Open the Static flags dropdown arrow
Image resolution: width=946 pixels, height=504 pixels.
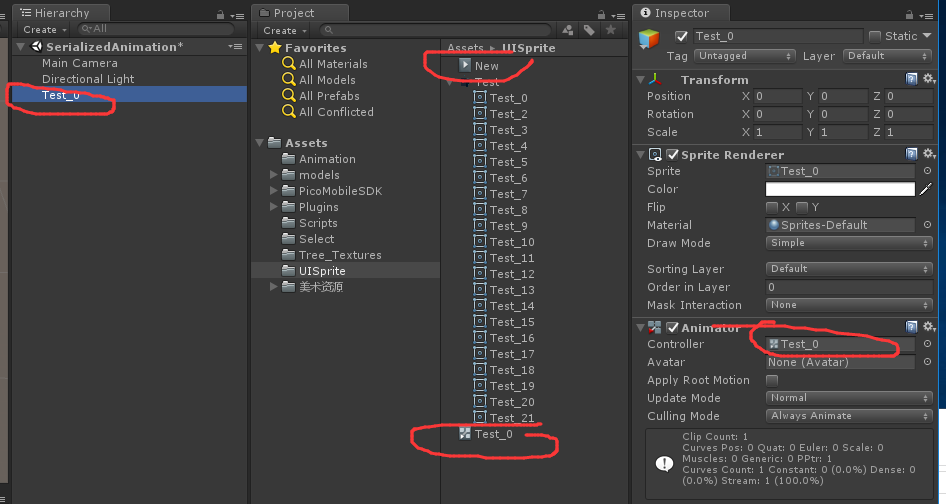click(927, 36)
